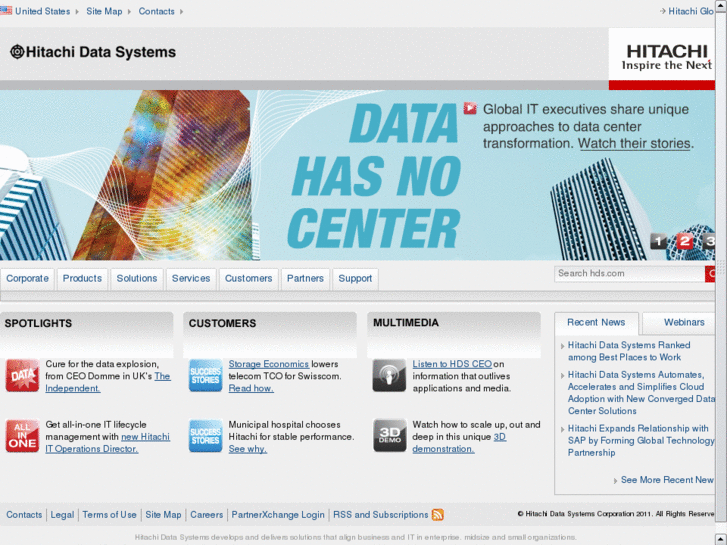Select the Recent News tab
Image resolution: width=727 pixels, height=545 pixels.
(596, 322)
